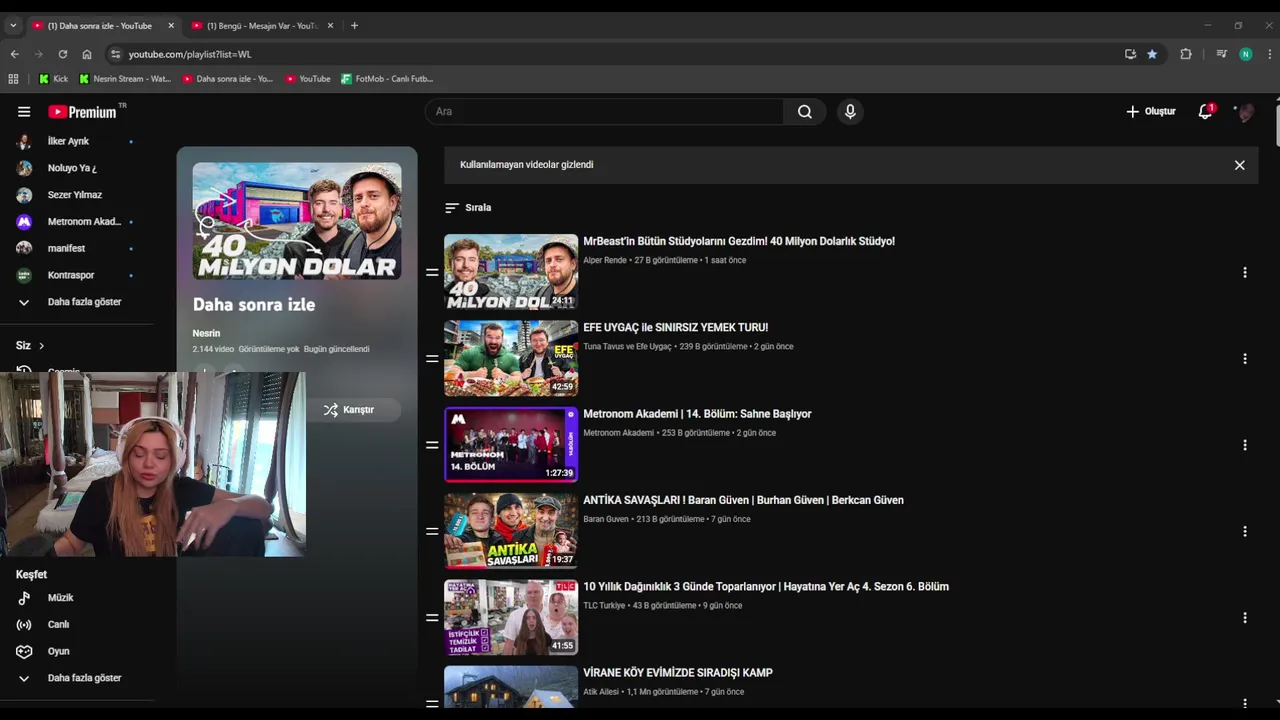Grab reorder handle of ANTİKA SAVAŞLARI video
The width and height of the screenshot is (1280, 720).
[432, 531]
